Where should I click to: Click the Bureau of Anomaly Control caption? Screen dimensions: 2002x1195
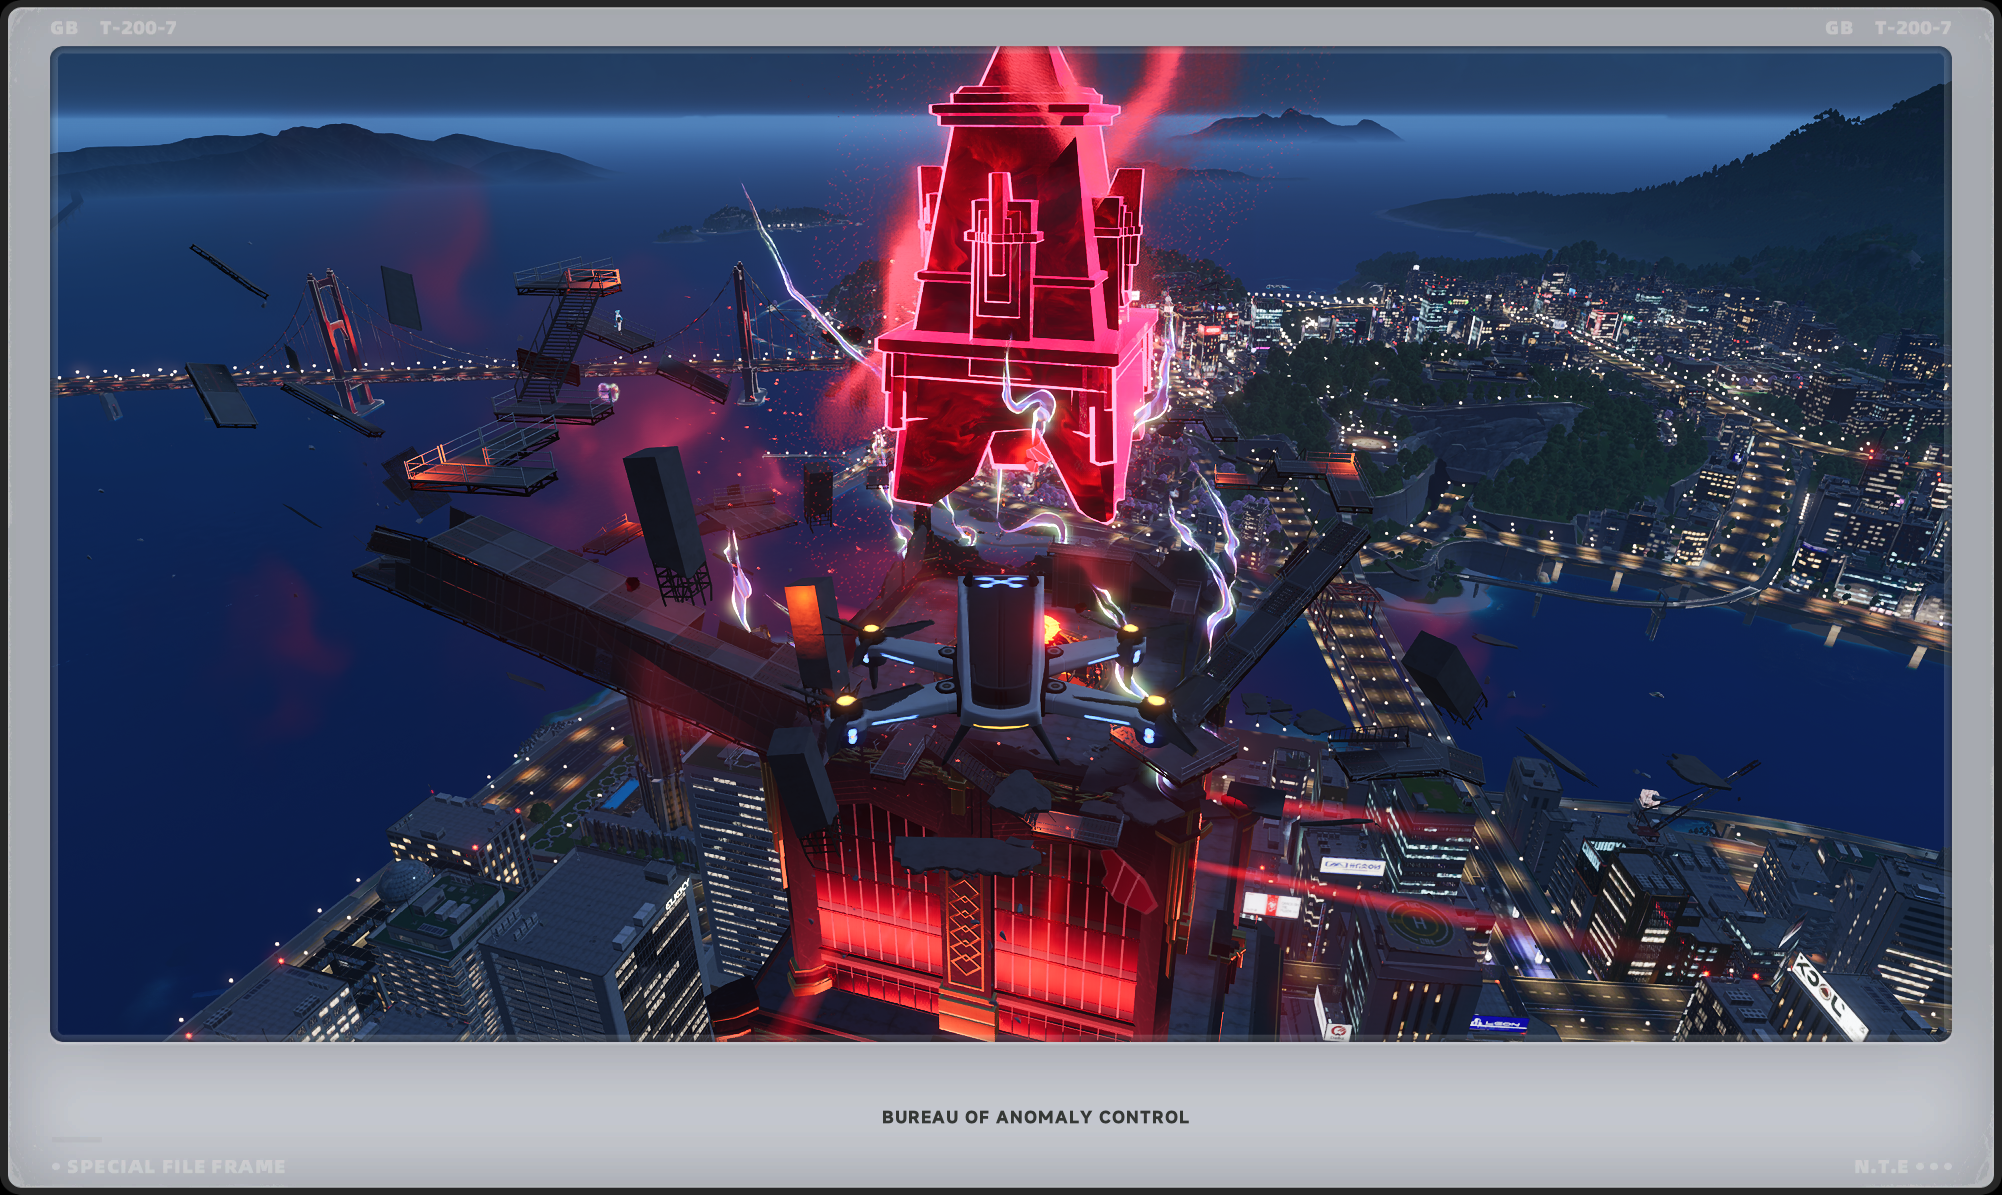coord(1035,1117)
